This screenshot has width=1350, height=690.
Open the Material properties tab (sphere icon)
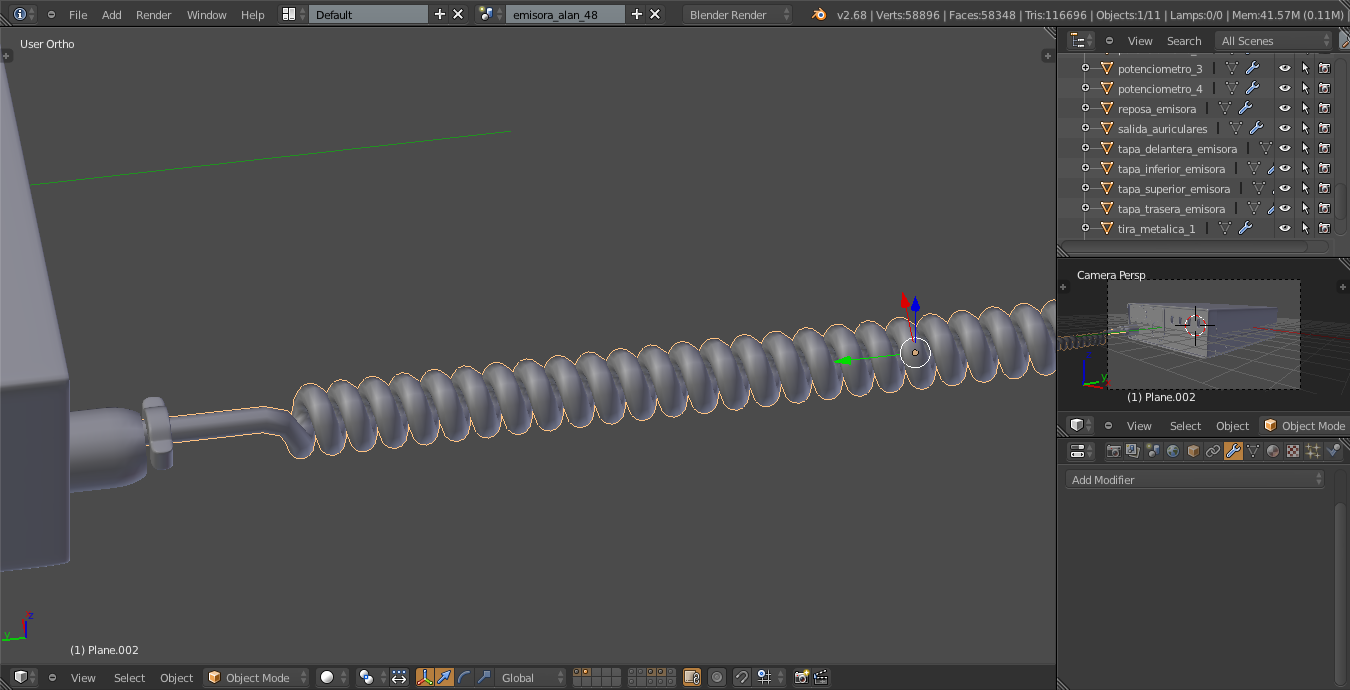1273,451
